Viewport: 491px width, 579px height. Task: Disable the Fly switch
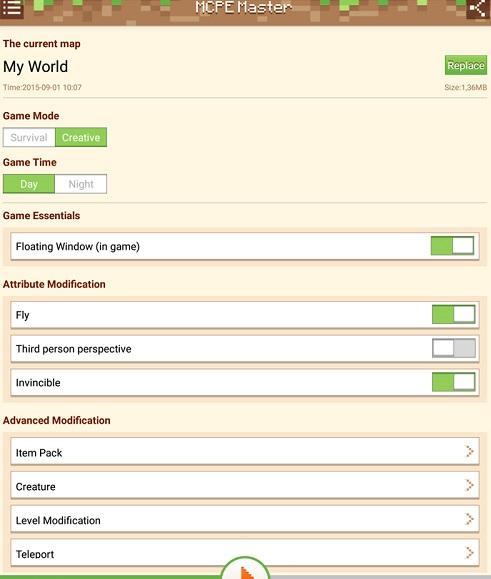pos(454,315)
